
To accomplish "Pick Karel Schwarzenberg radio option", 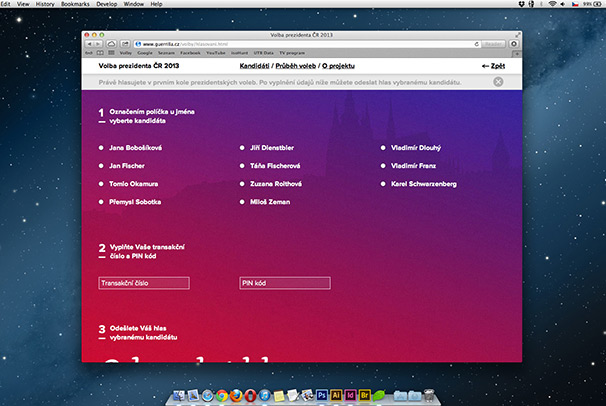I will 384,184.
